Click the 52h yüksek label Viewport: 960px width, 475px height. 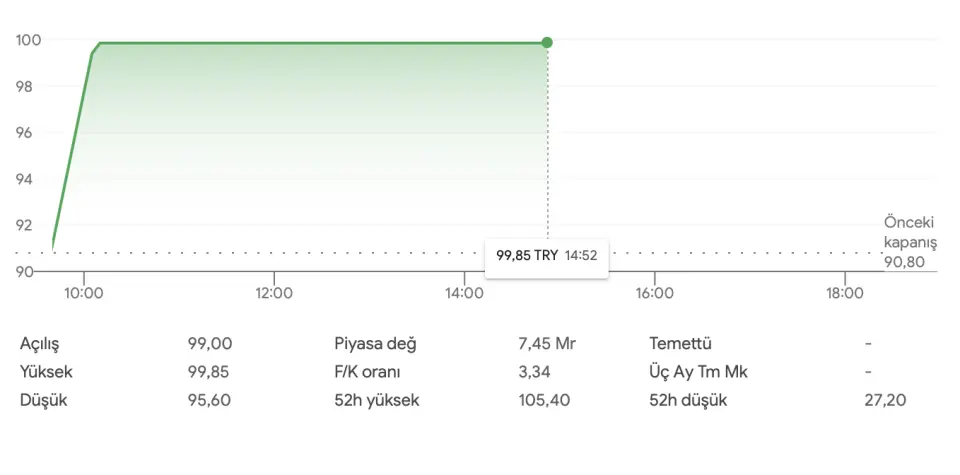tap(376, 401)
